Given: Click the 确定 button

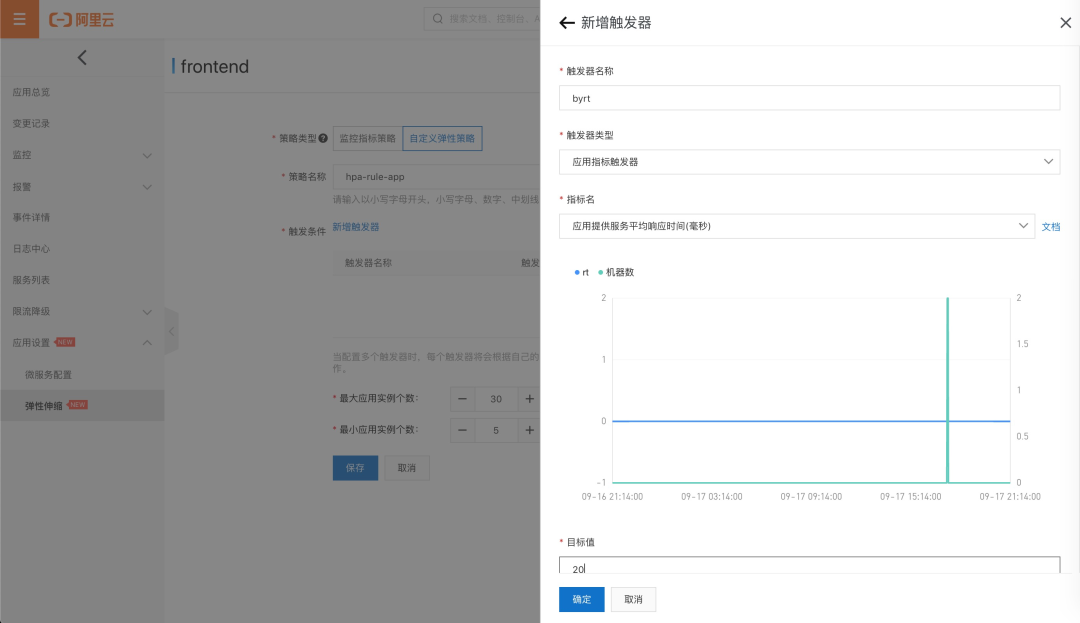Looking at the screenshot, I should (x=581, y=600).
